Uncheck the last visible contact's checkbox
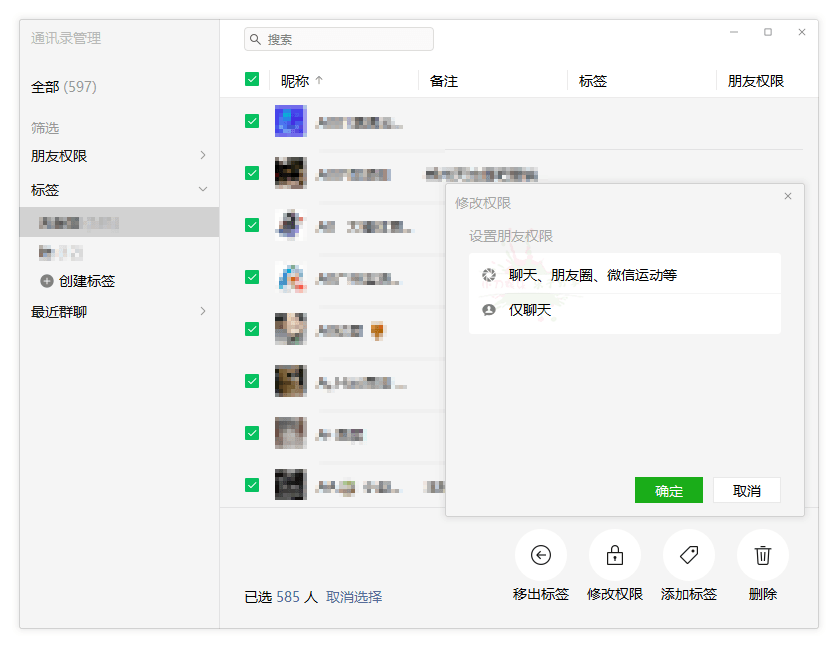The width and height of the screenshot is (838, 648). (x=252, y=485)
